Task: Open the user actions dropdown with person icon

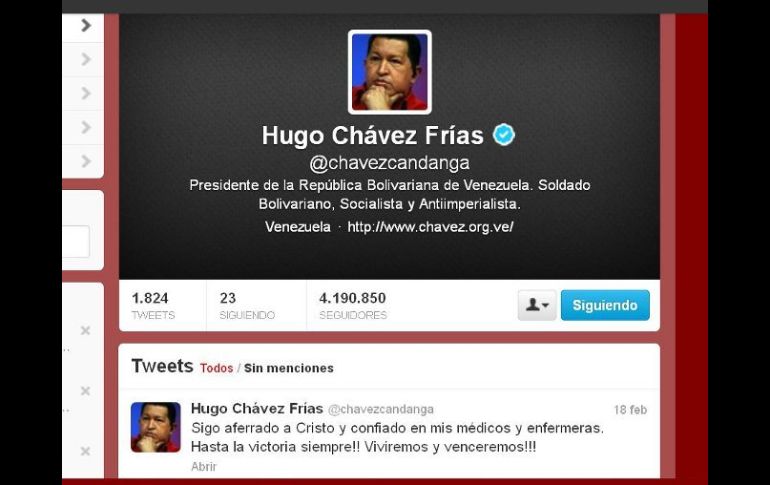Action: point(537,305)
